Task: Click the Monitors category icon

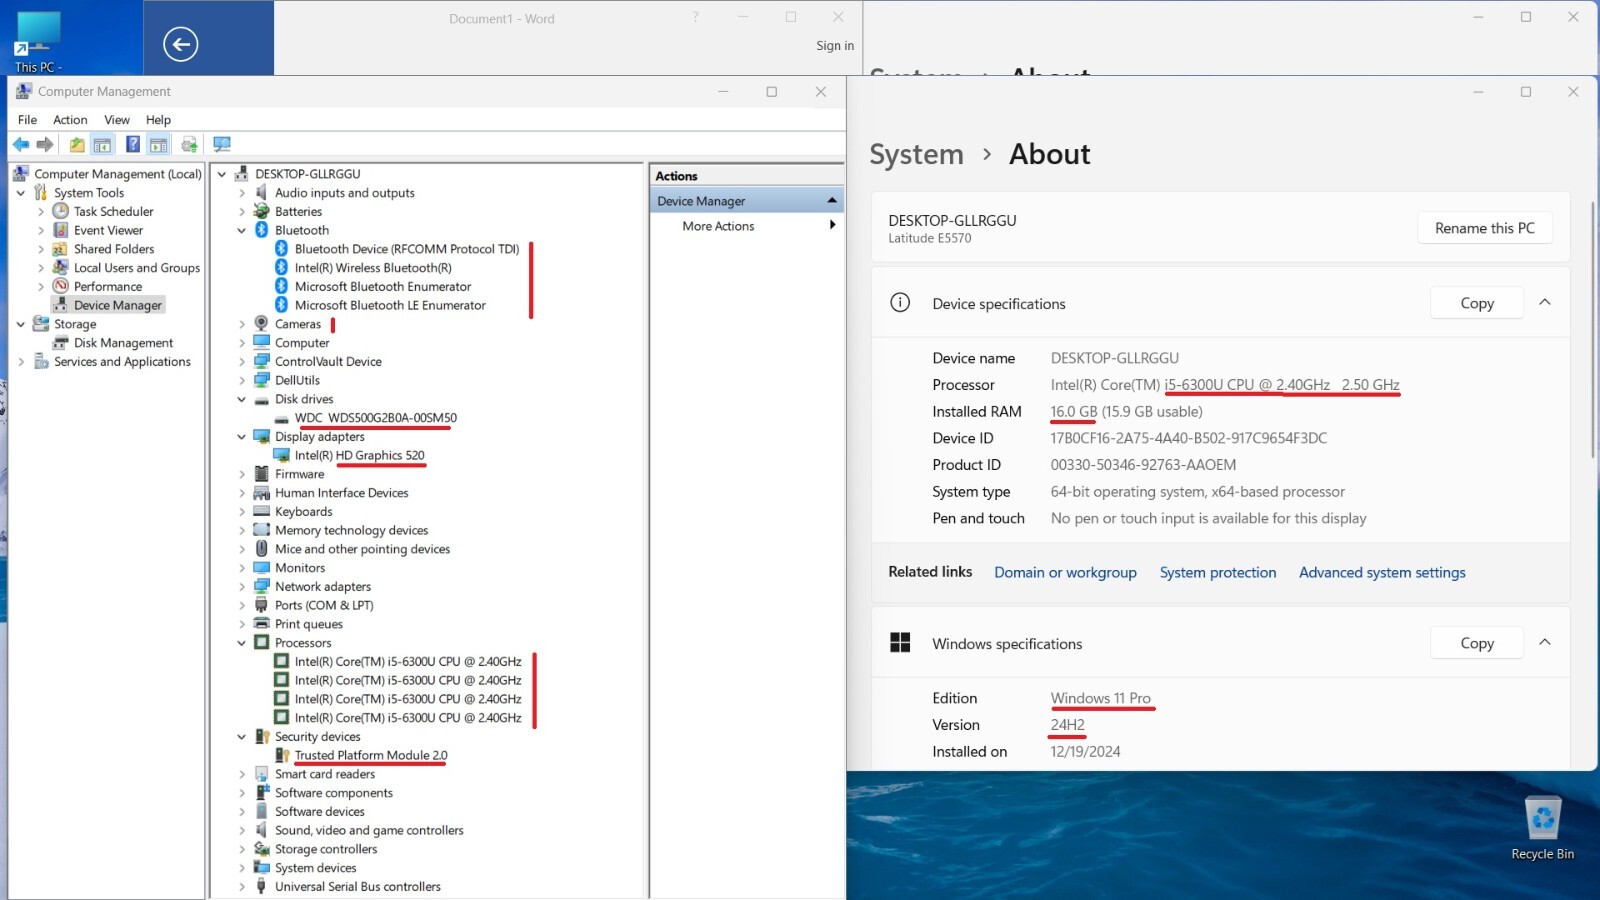Action: [262, 568]
